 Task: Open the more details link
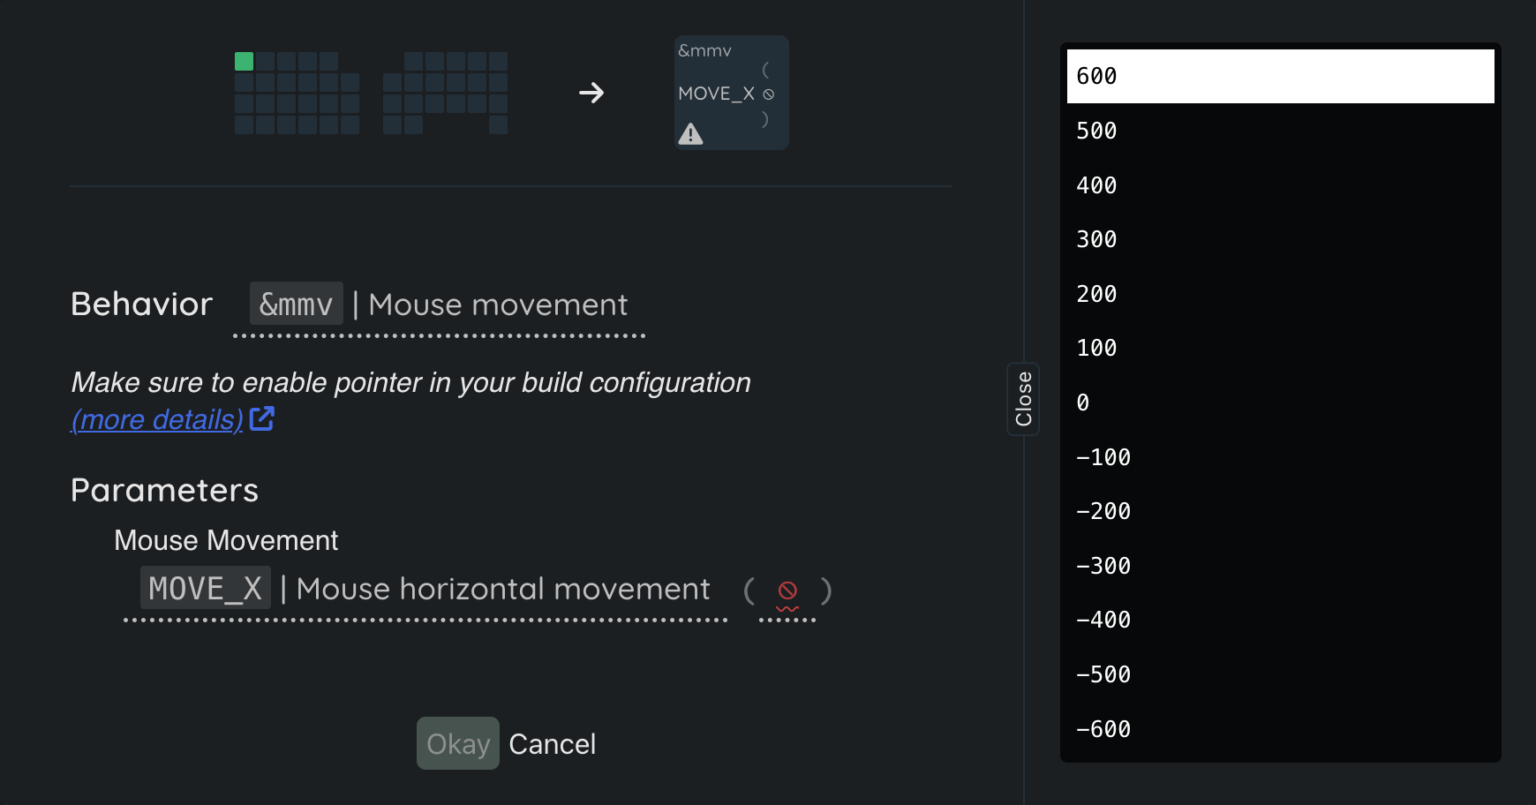click(157, 420)
